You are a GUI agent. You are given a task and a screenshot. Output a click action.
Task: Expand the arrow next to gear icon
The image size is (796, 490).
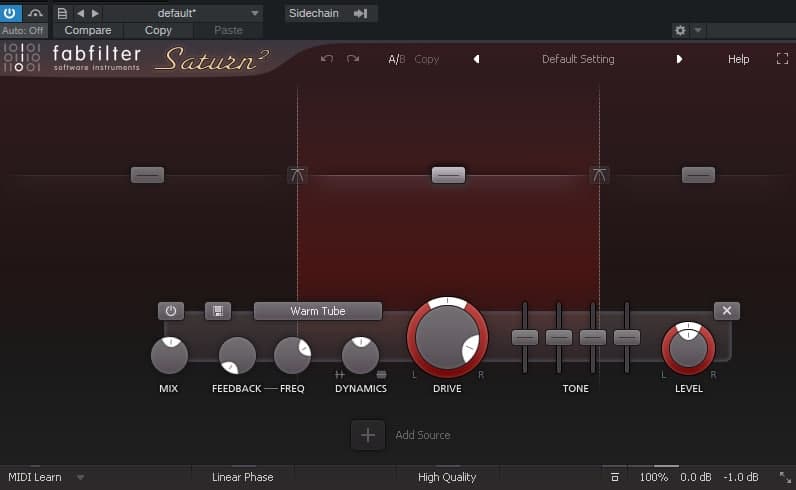coord(698,30)
